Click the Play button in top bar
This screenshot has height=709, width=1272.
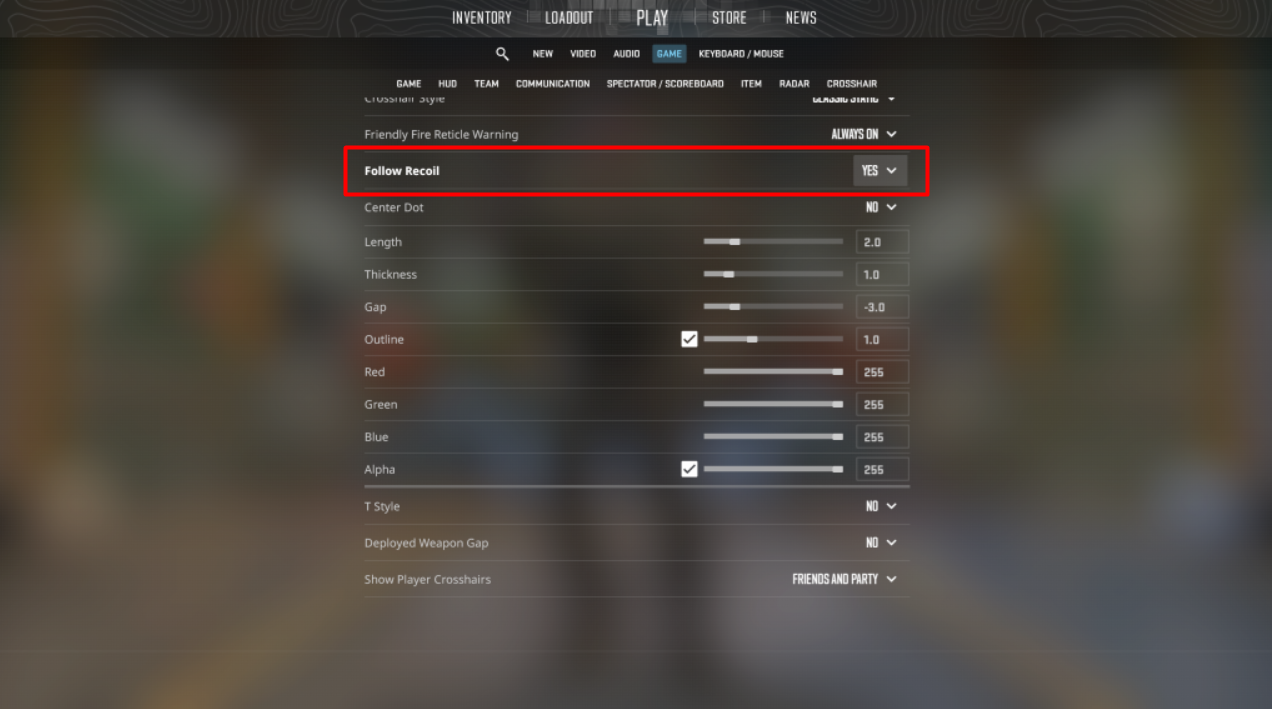[651, 18]
